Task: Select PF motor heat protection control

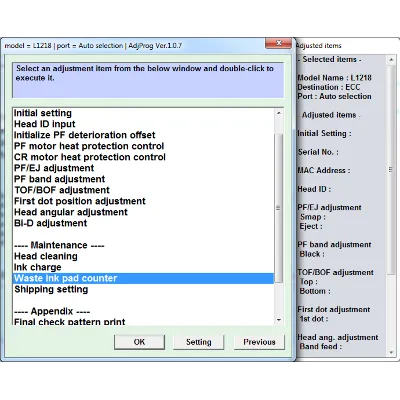Action: pyautogui.click(x=143, y=146)
